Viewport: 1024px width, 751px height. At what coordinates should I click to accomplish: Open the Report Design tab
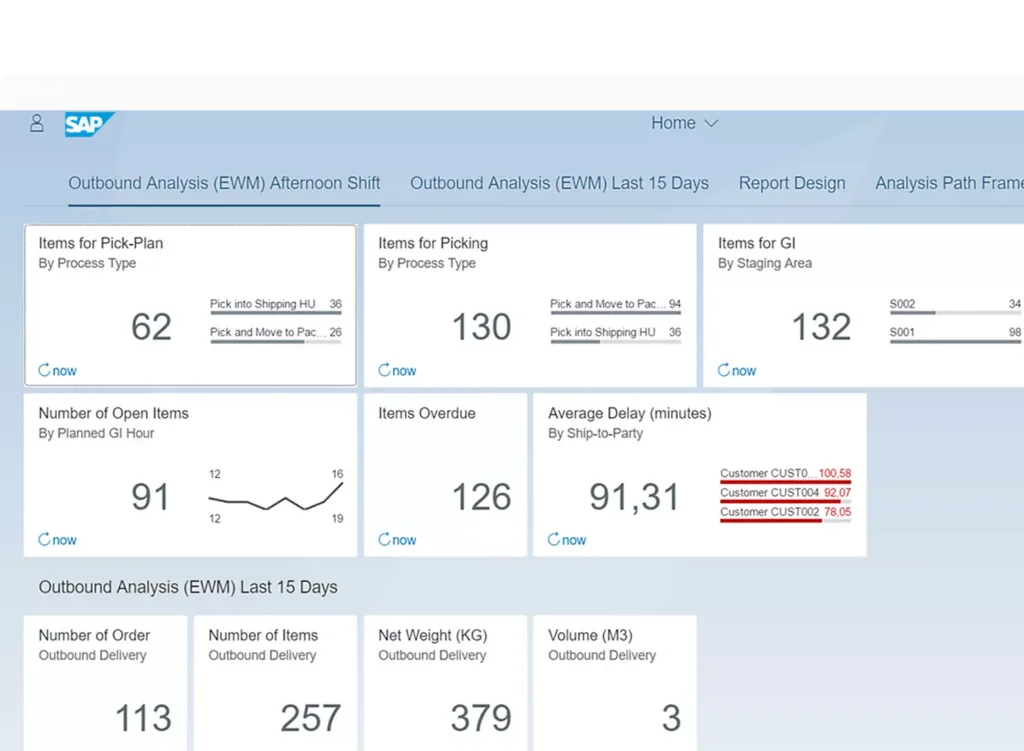tap(791, 183)
